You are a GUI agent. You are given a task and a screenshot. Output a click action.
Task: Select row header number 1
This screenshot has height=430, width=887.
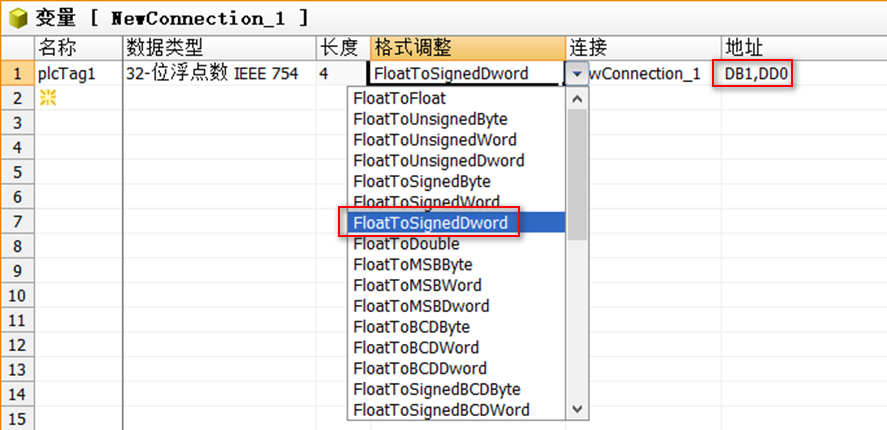tap(17, 73)
